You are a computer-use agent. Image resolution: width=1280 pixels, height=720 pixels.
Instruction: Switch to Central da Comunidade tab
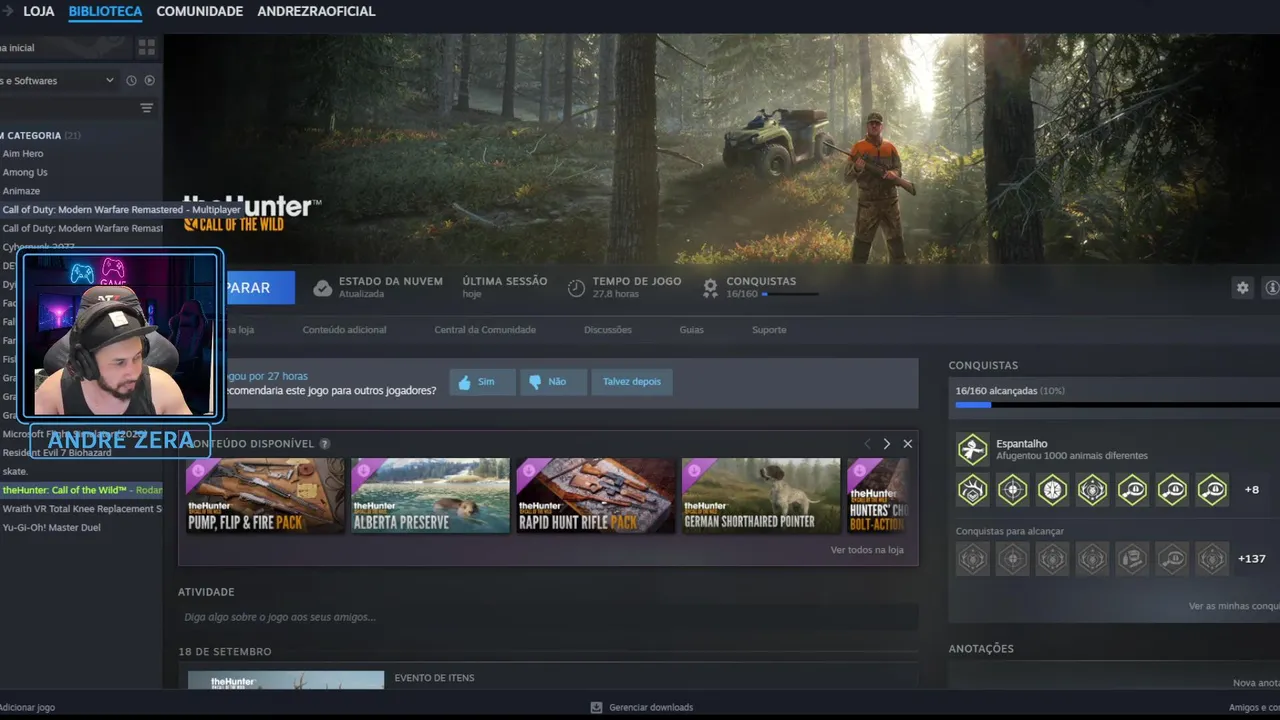click(485, 330)
